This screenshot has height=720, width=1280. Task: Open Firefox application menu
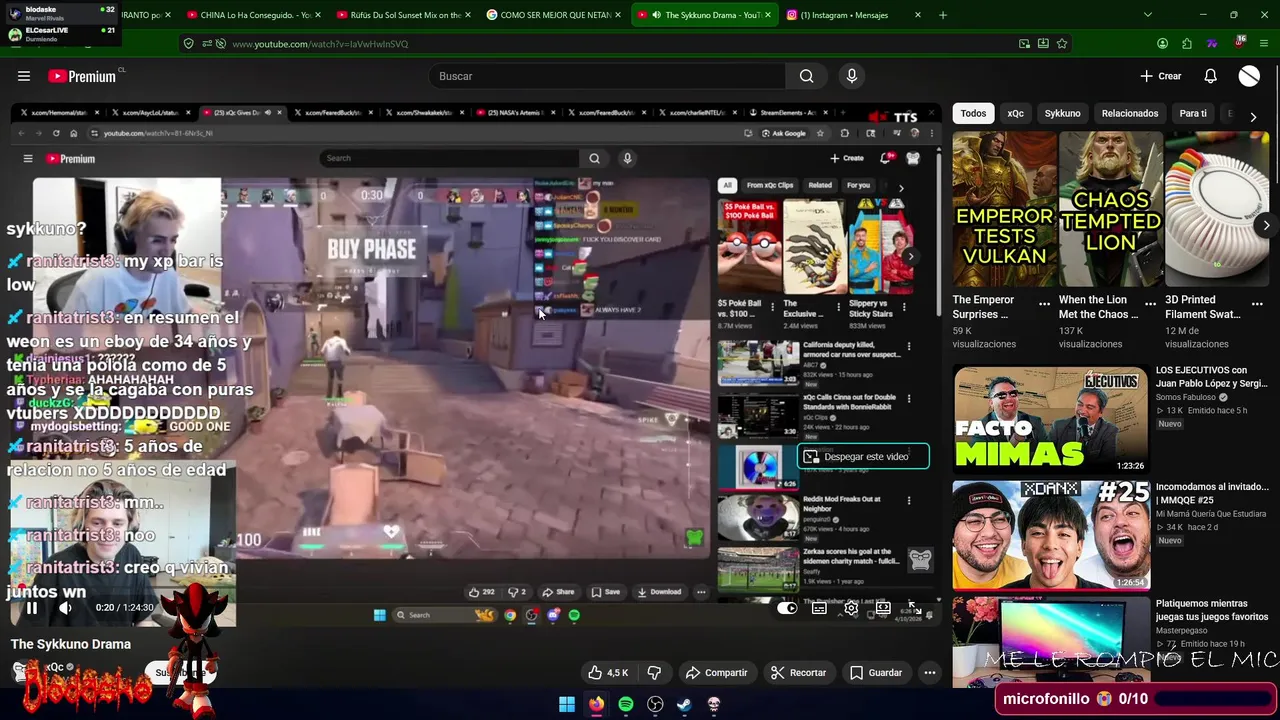click(1264, 44)
